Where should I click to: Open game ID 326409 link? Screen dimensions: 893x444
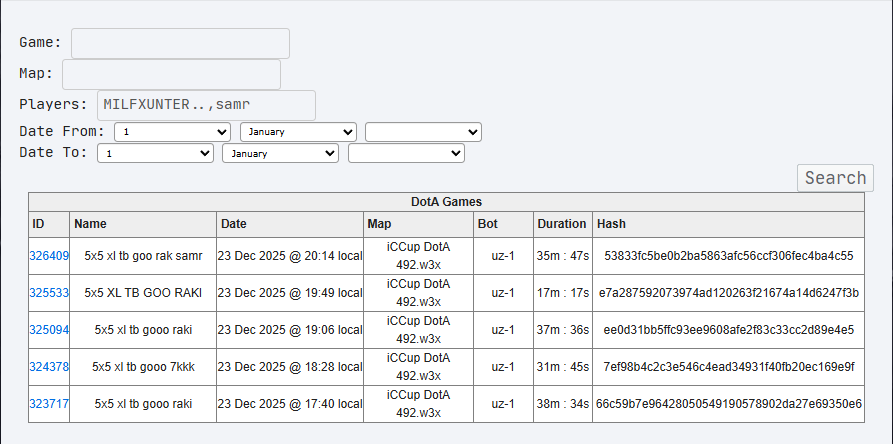49,256
